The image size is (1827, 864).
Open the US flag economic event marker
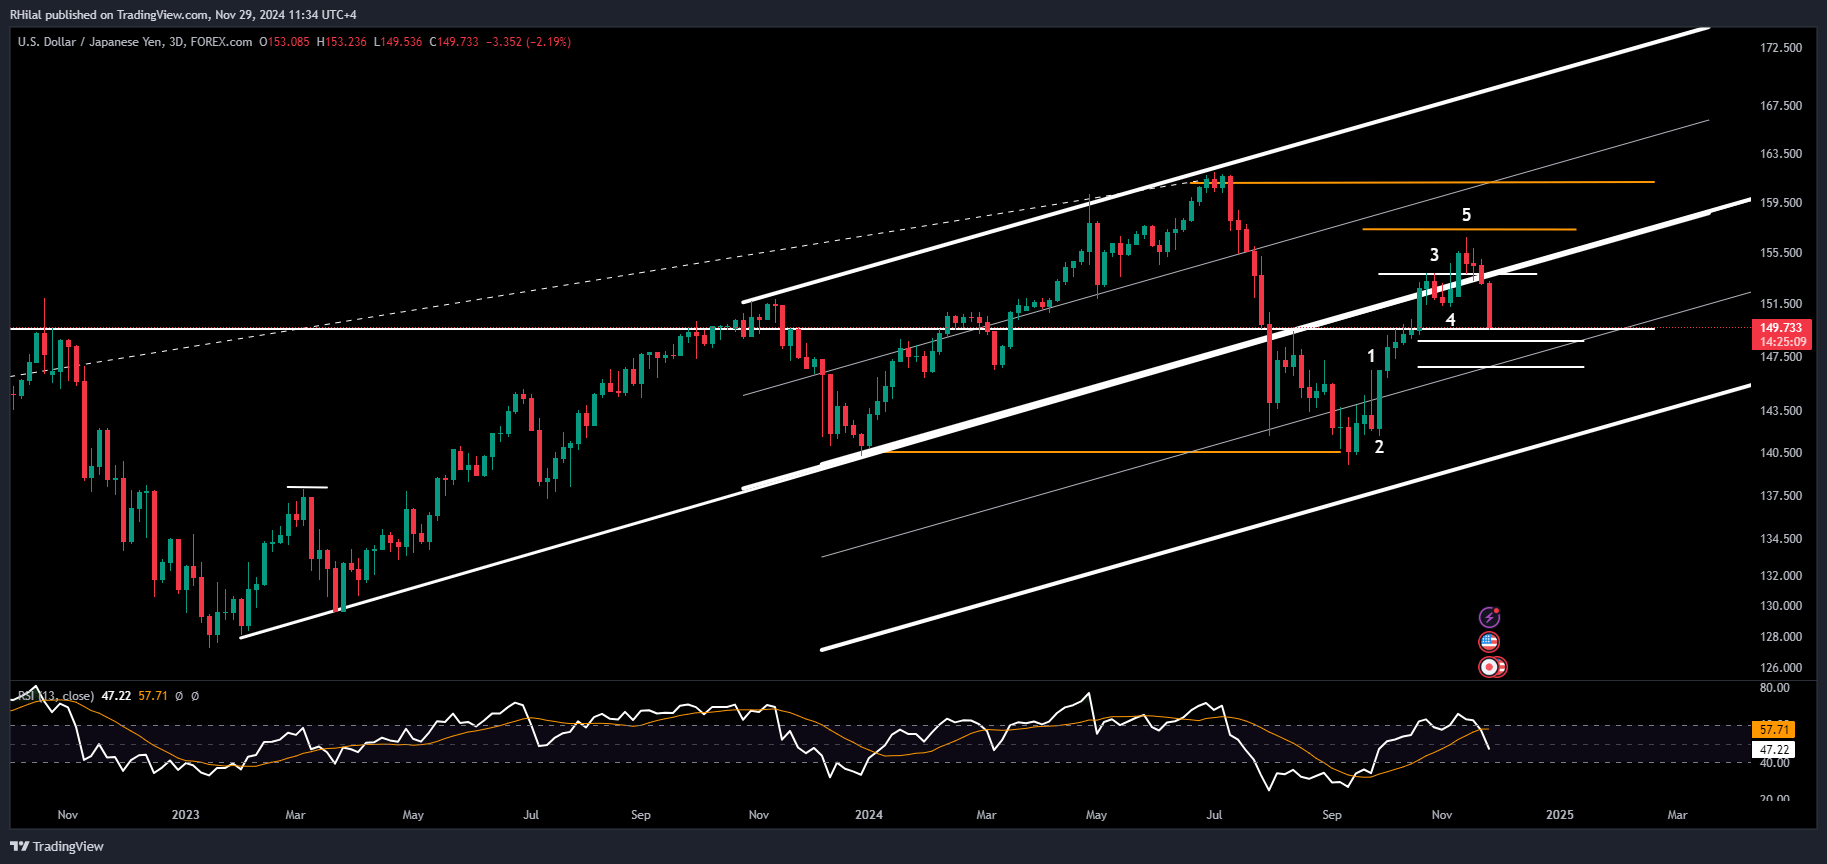(1489, 642)
